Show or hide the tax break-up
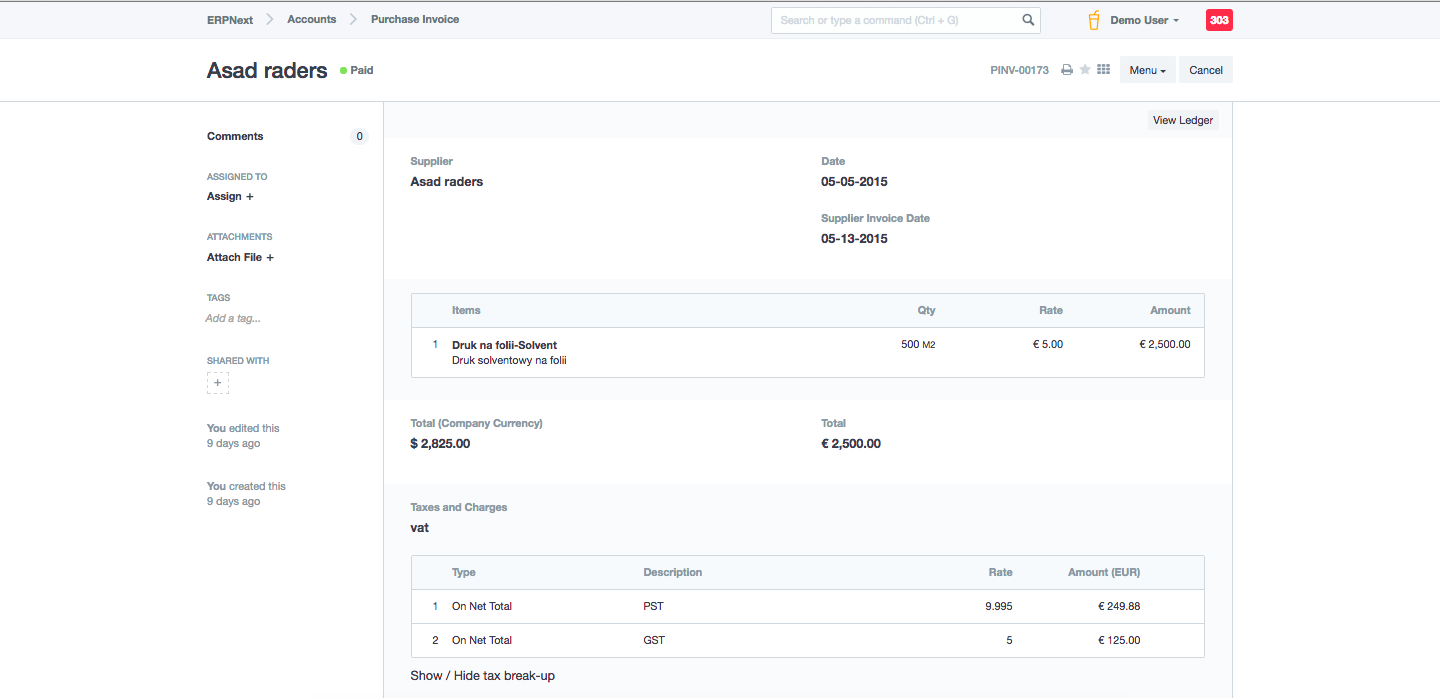Image resolution: width=1440 pixels, height=698 pixels. [482, 676]
